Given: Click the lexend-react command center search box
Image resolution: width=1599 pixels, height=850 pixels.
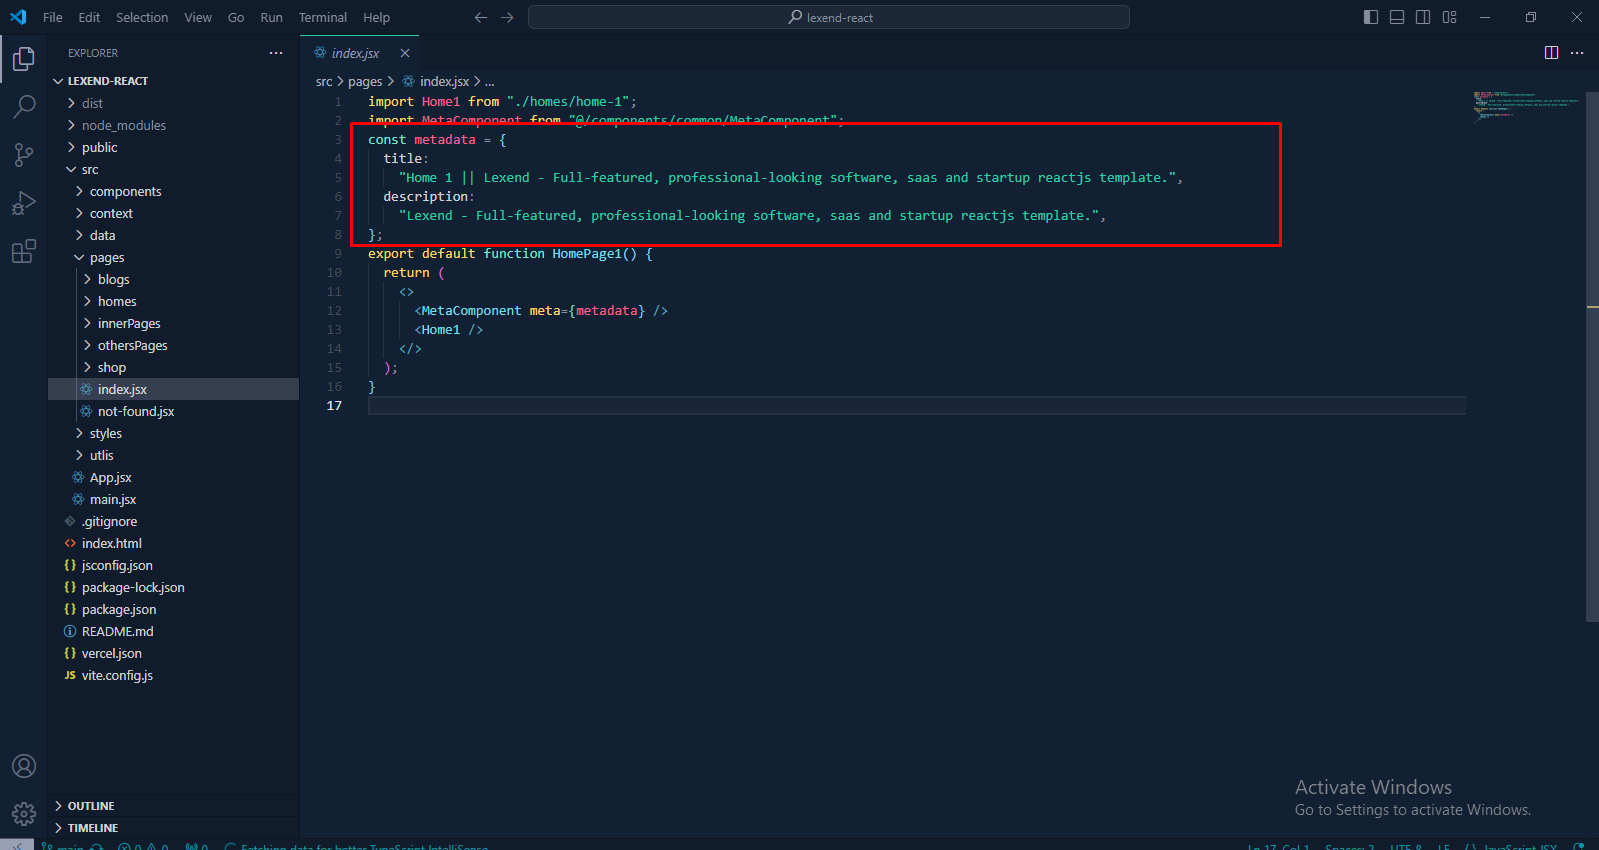Looking at the screenshot, I should point(829,17).
